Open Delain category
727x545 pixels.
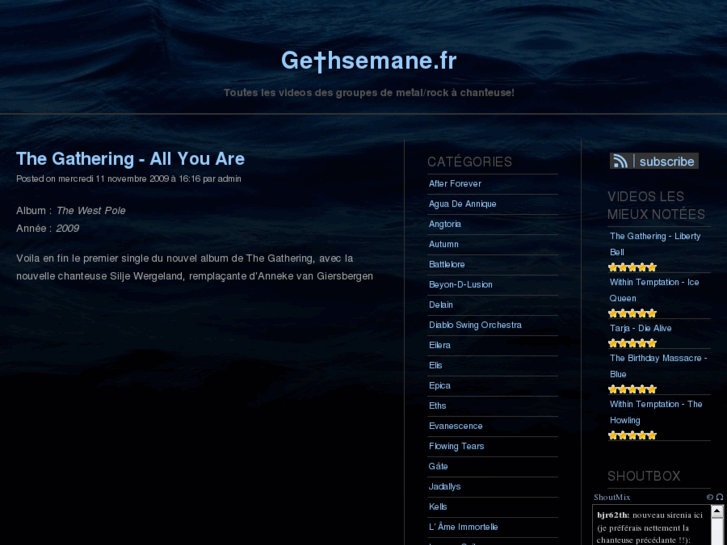coord(440,305)
